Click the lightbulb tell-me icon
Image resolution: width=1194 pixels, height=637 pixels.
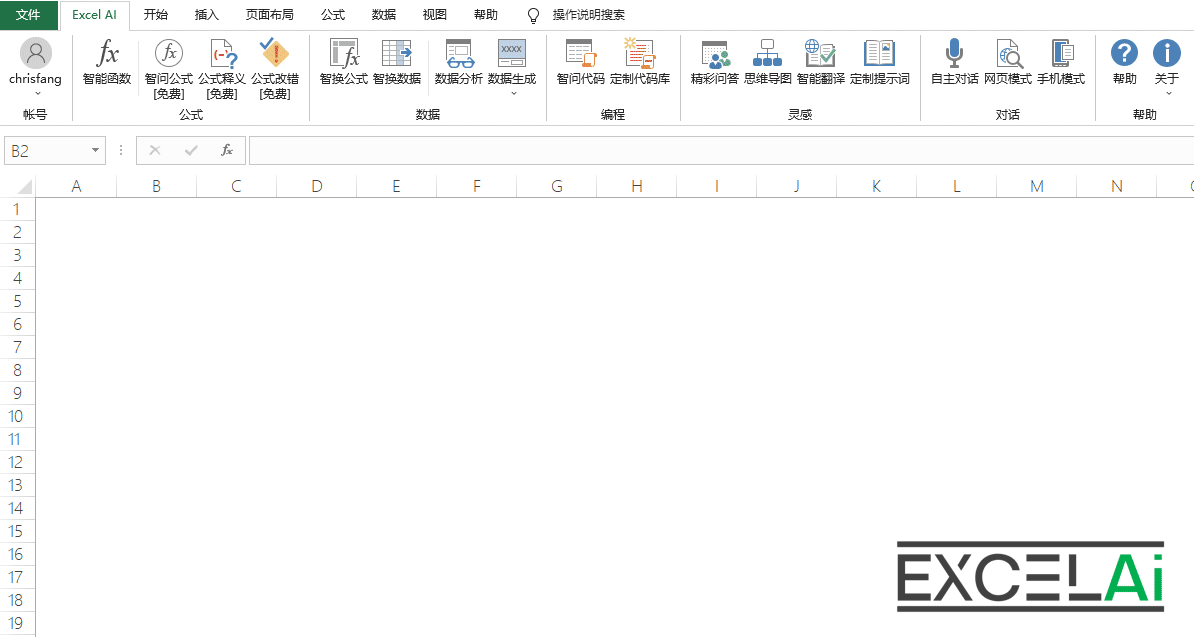coord(533,15)
